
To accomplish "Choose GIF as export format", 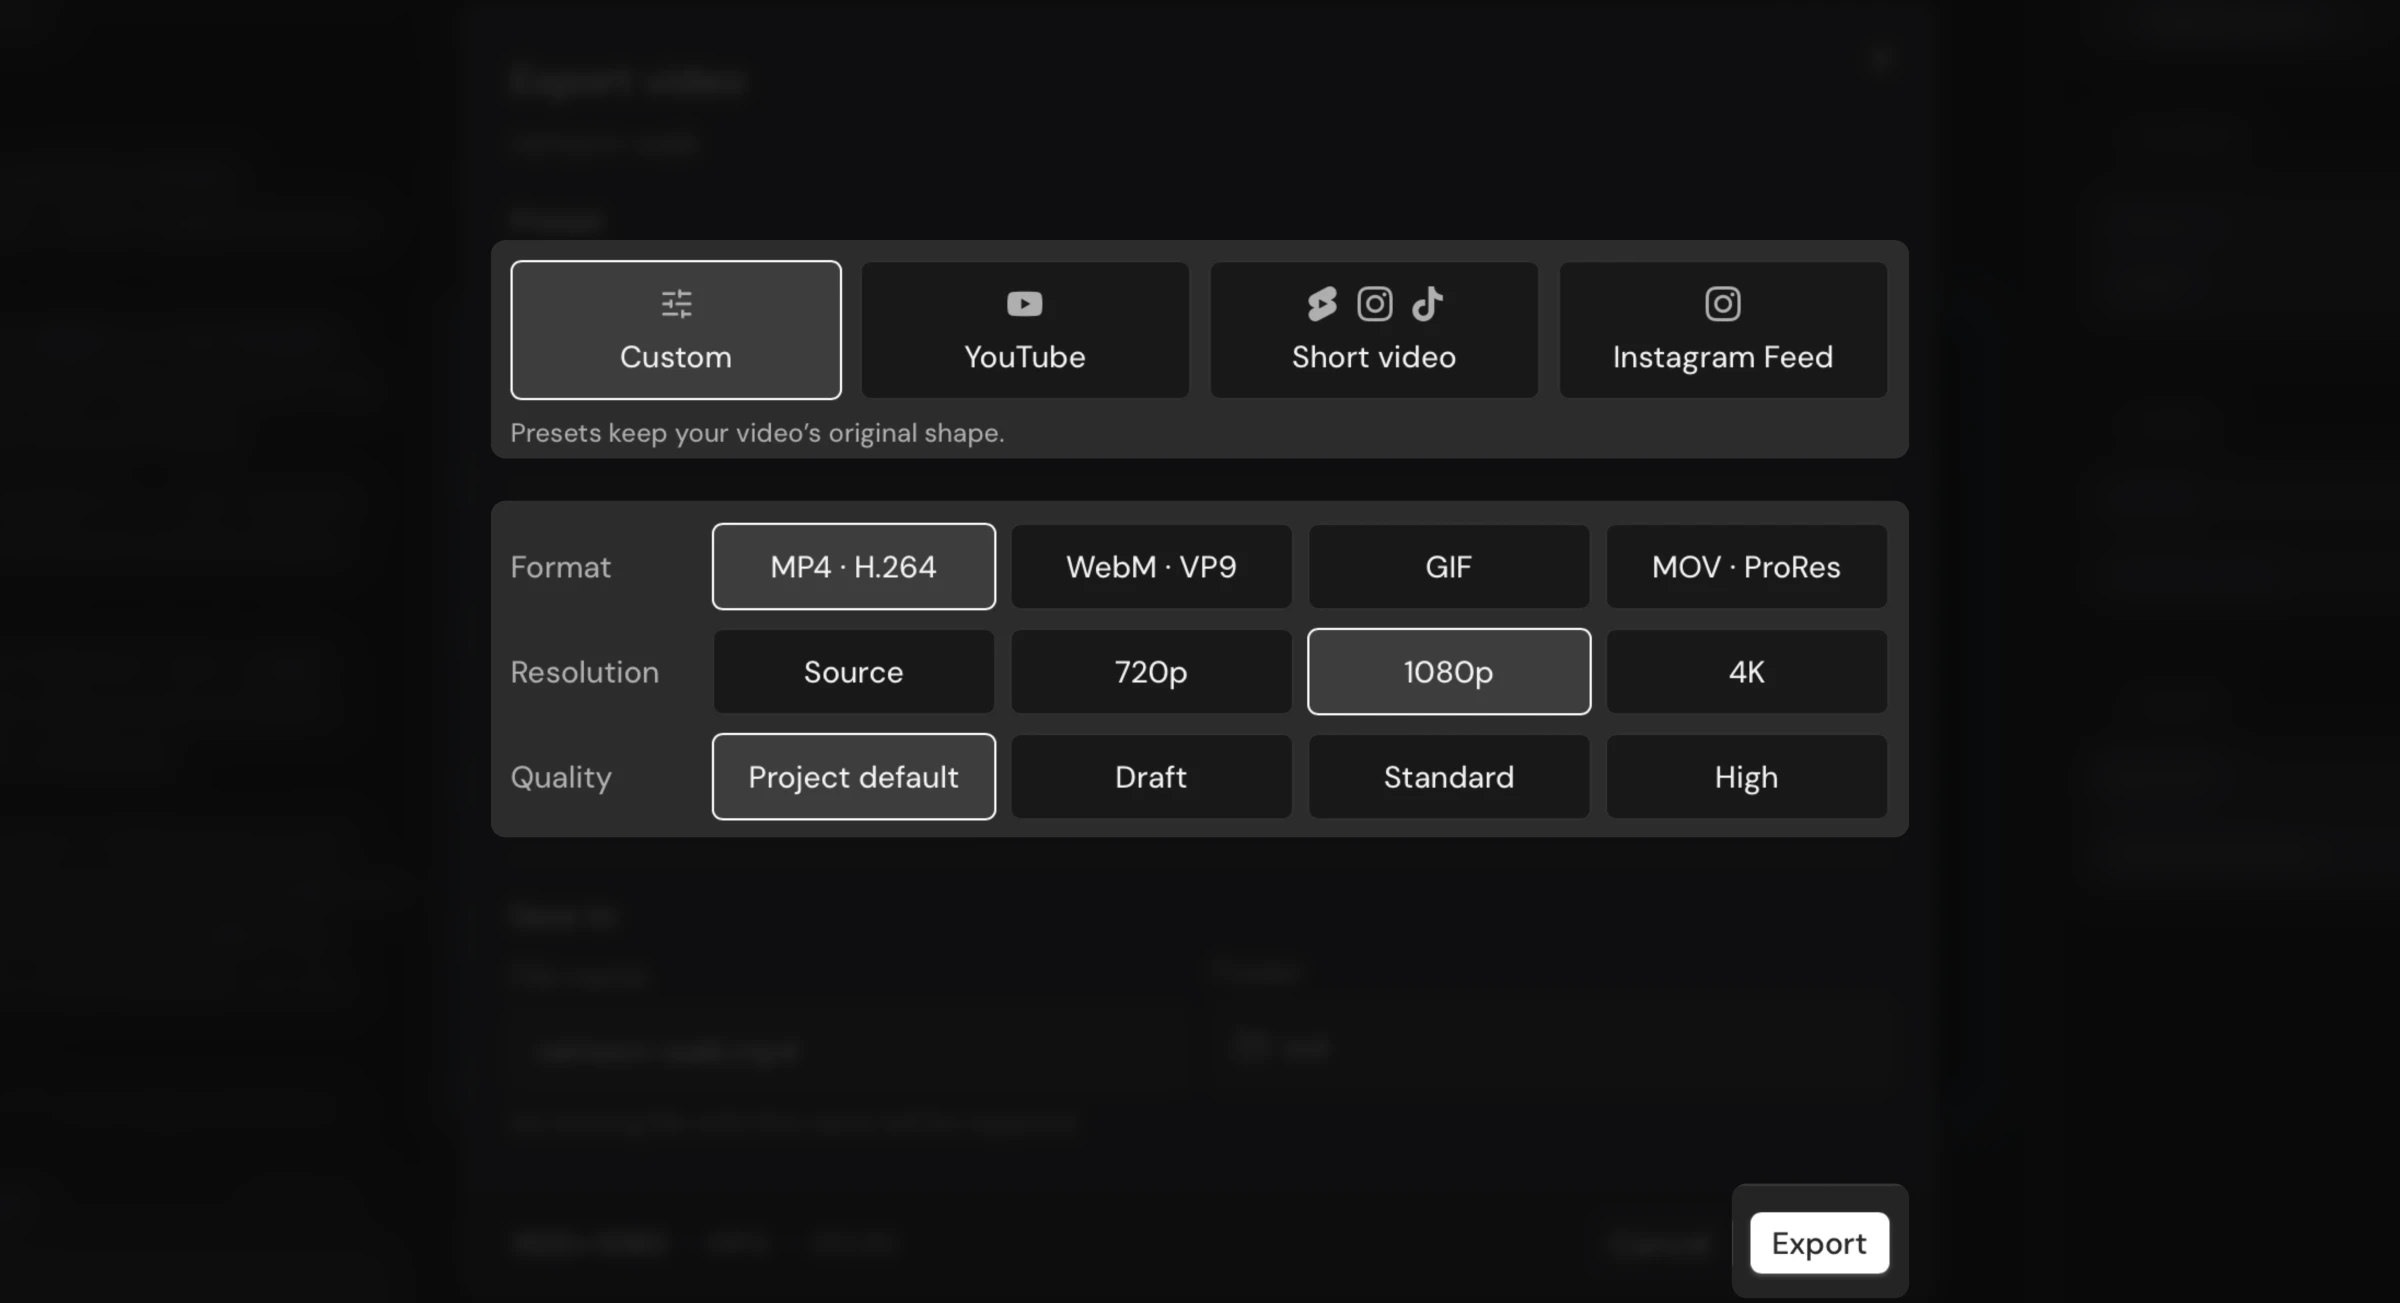I will click(1449, 566).
